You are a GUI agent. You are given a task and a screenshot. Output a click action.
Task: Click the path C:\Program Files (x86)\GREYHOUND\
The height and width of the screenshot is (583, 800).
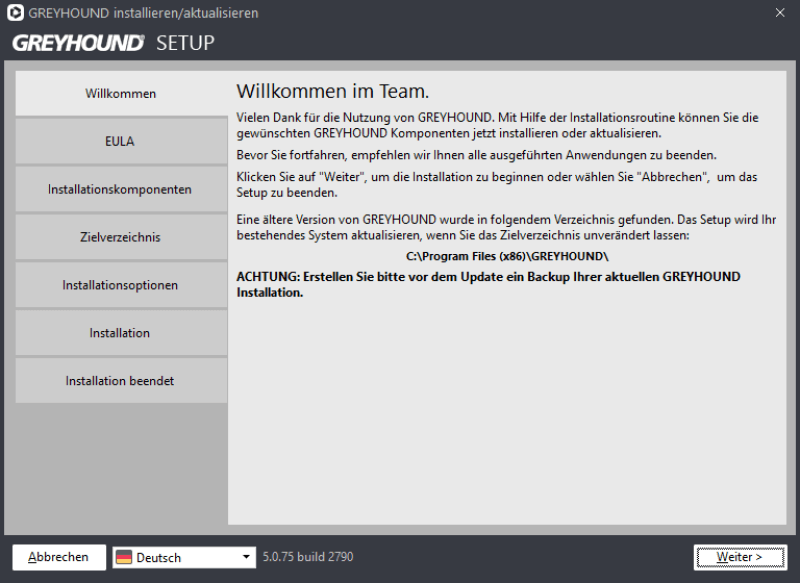(x=507, y=256)
